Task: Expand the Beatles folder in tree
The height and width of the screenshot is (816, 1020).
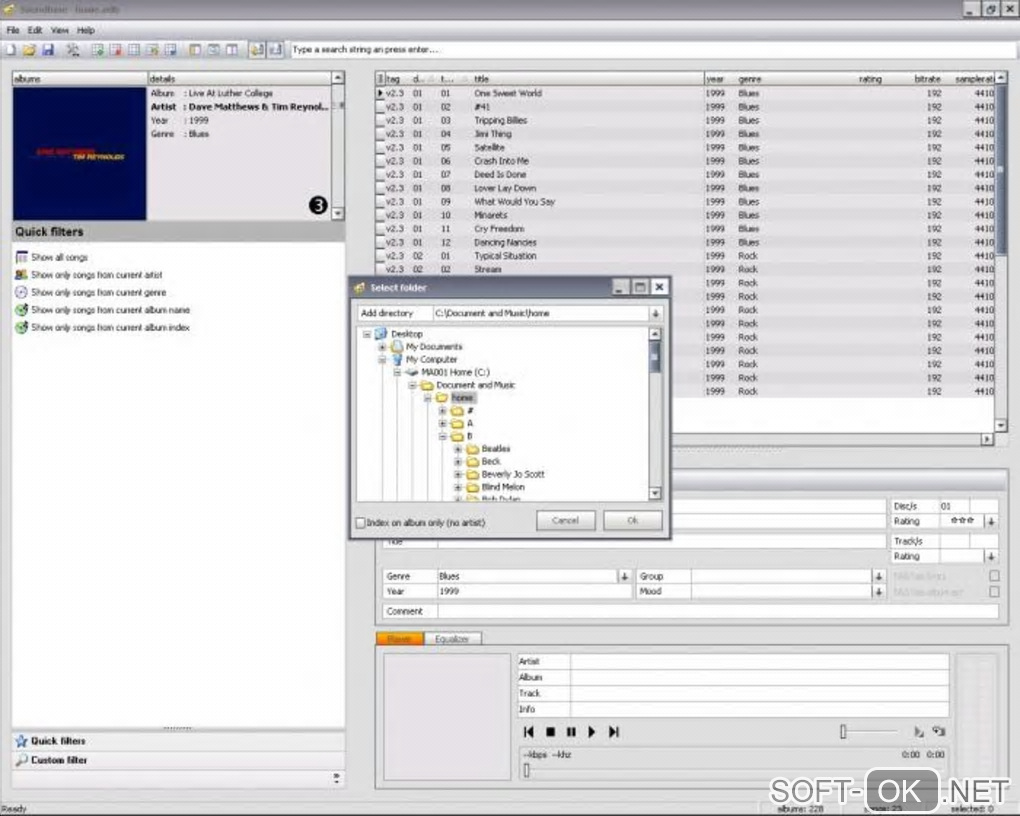Action: [x=458, y=449]
